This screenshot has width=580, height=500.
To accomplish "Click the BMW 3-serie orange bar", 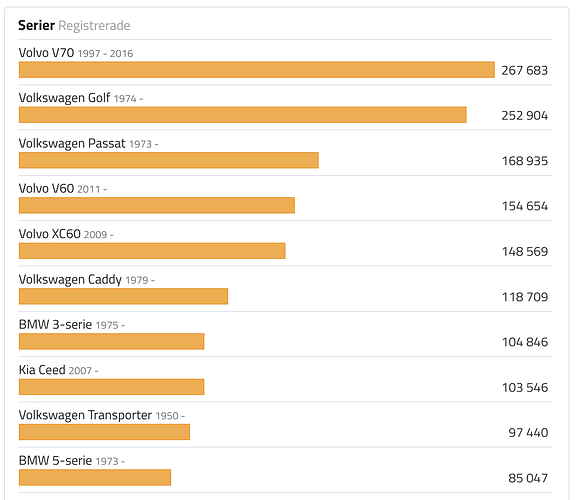I will point(111,341).
